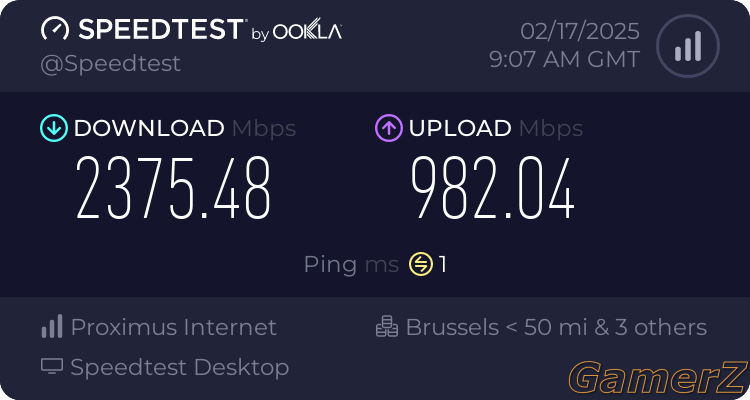Select the 2375.48 download value
The width and height of the screenshot is (750, 400).
pyautogui.click(x=173, y=188)
